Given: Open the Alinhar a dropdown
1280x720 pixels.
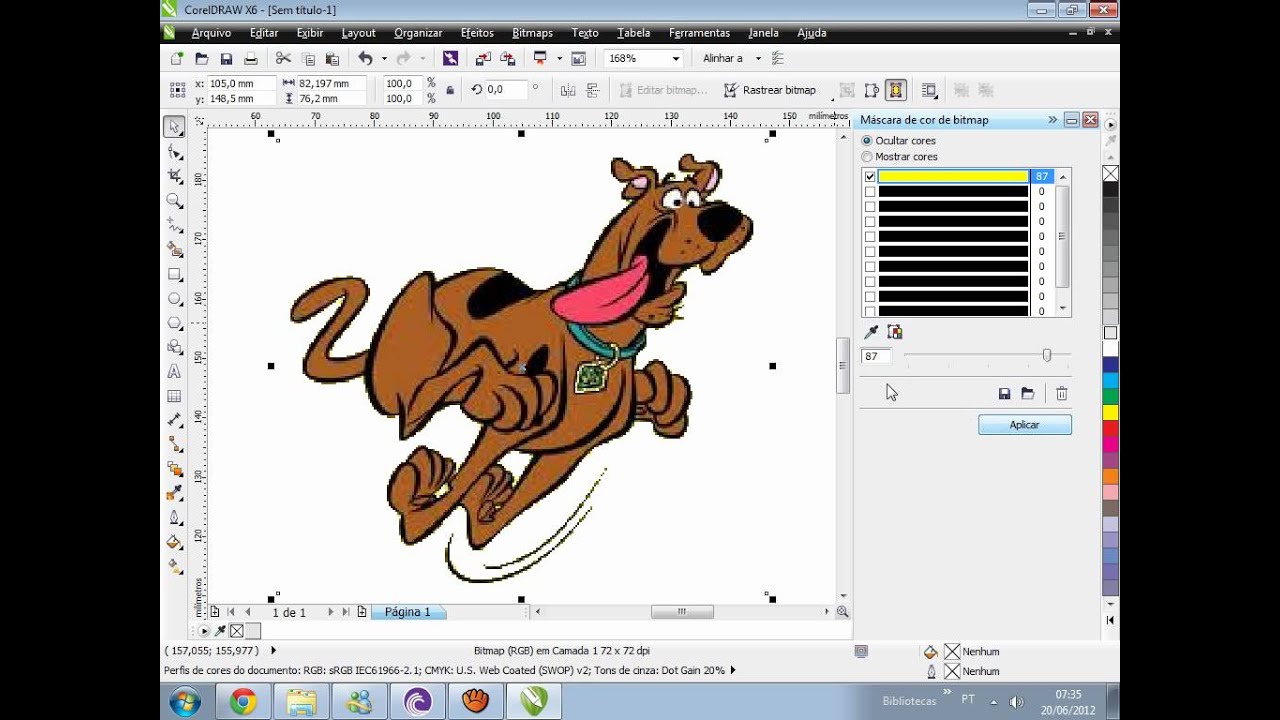Looking at the screenshot, I should pyautogui.click(x=758, y=59).
